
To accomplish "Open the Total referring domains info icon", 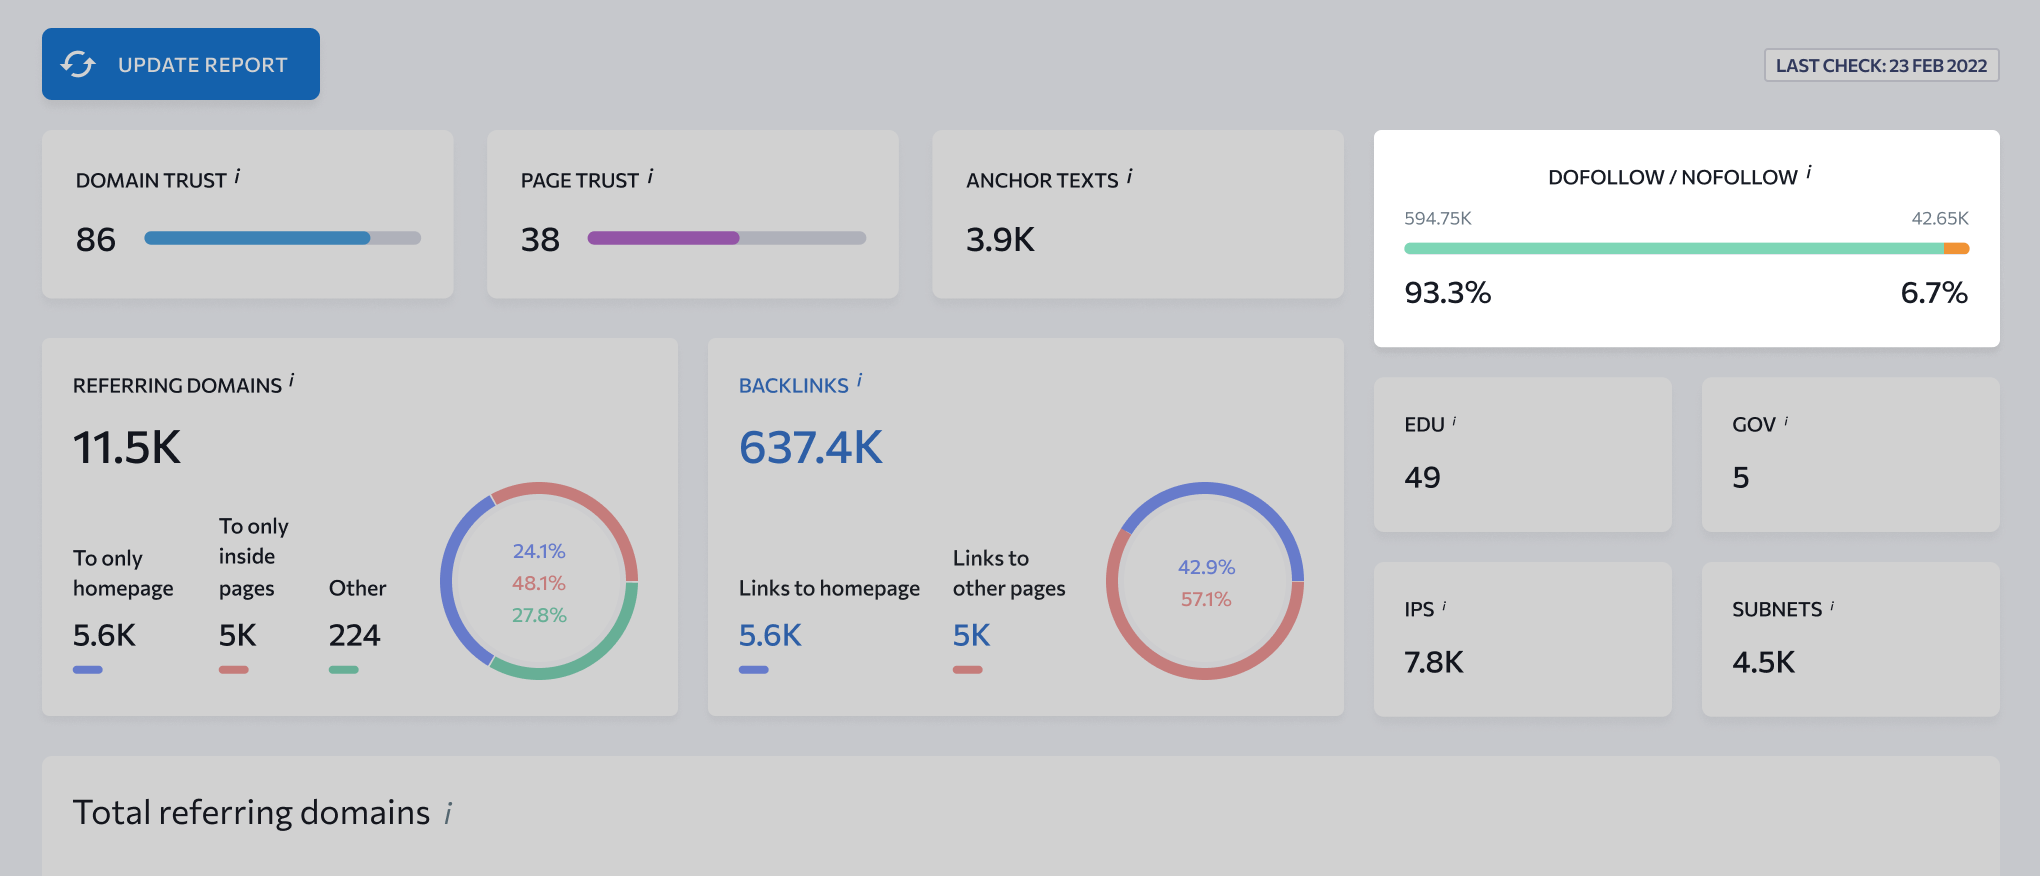I will pos(448,814).
